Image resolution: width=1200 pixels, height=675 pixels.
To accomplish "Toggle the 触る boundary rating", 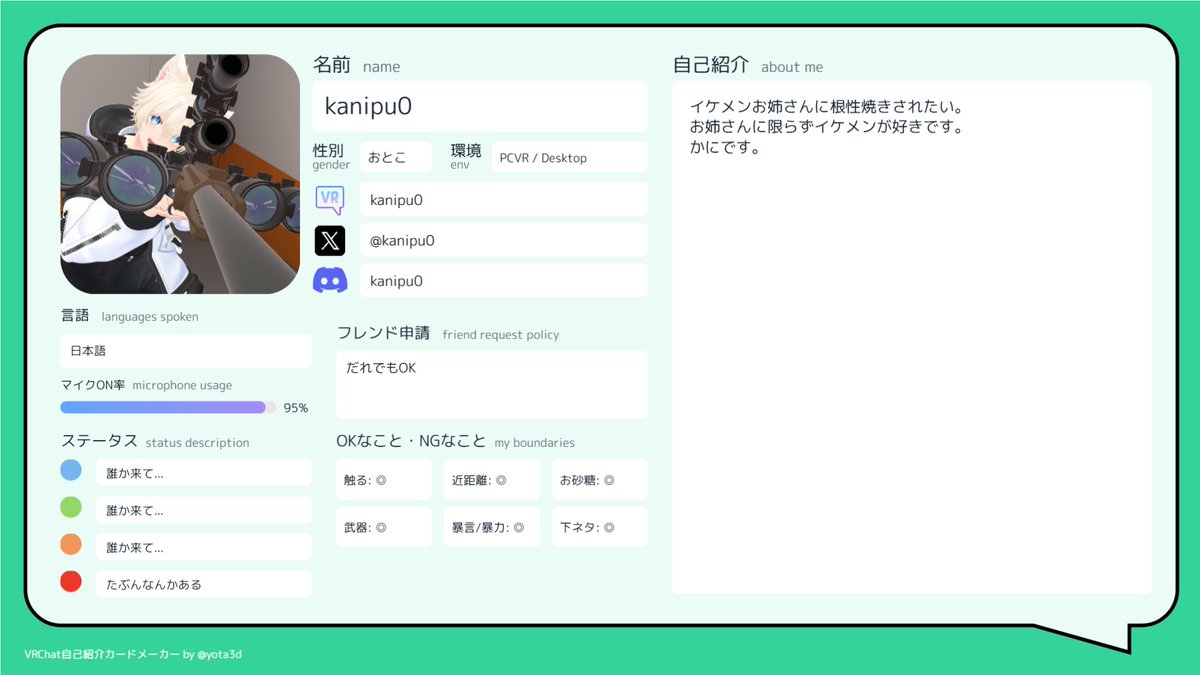I will (384, 479).
